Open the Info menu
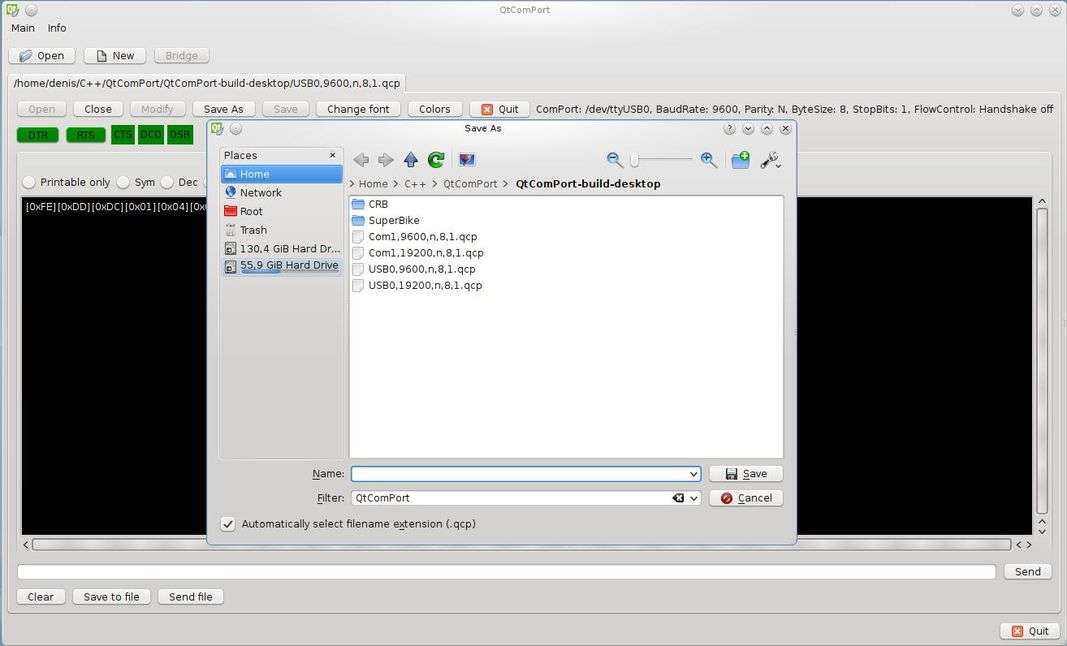This screenshot has height=646, width=1067. click(x=57, y=28)
